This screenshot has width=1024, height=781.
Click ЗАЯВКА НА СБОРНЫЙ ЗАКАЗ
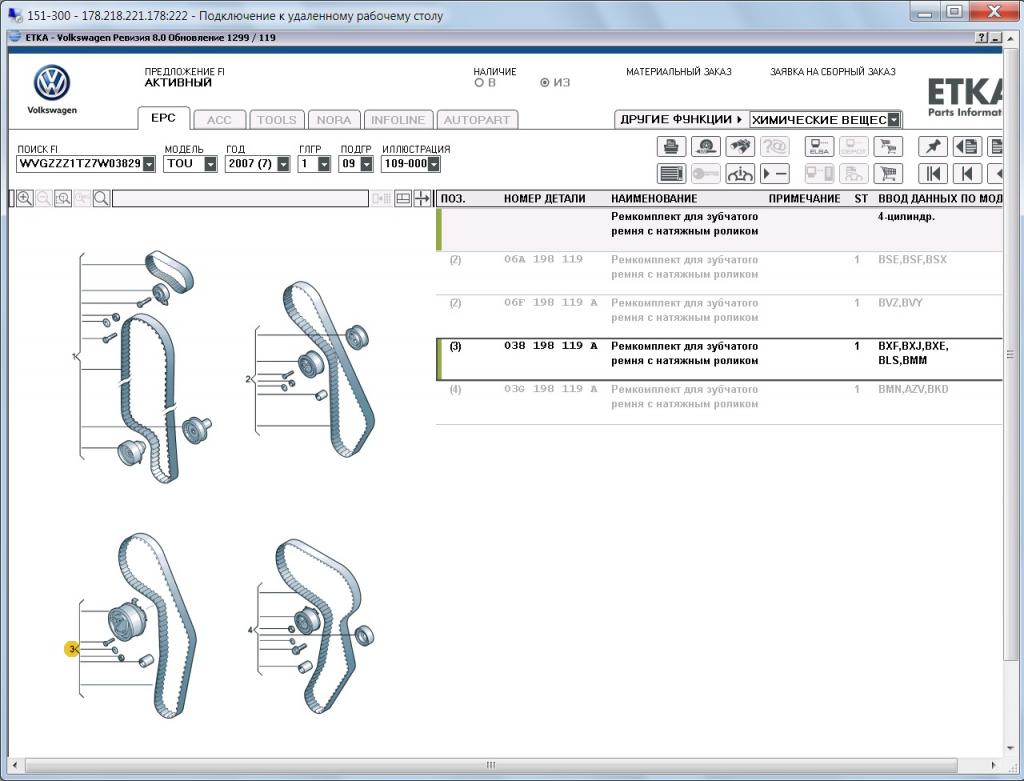coord(833,72)
